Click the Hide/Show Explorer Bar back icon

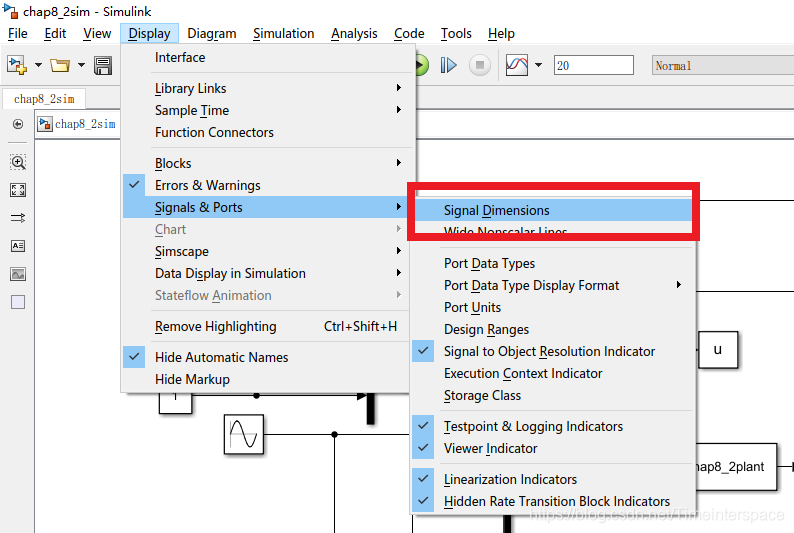click(x=18, y=124)
